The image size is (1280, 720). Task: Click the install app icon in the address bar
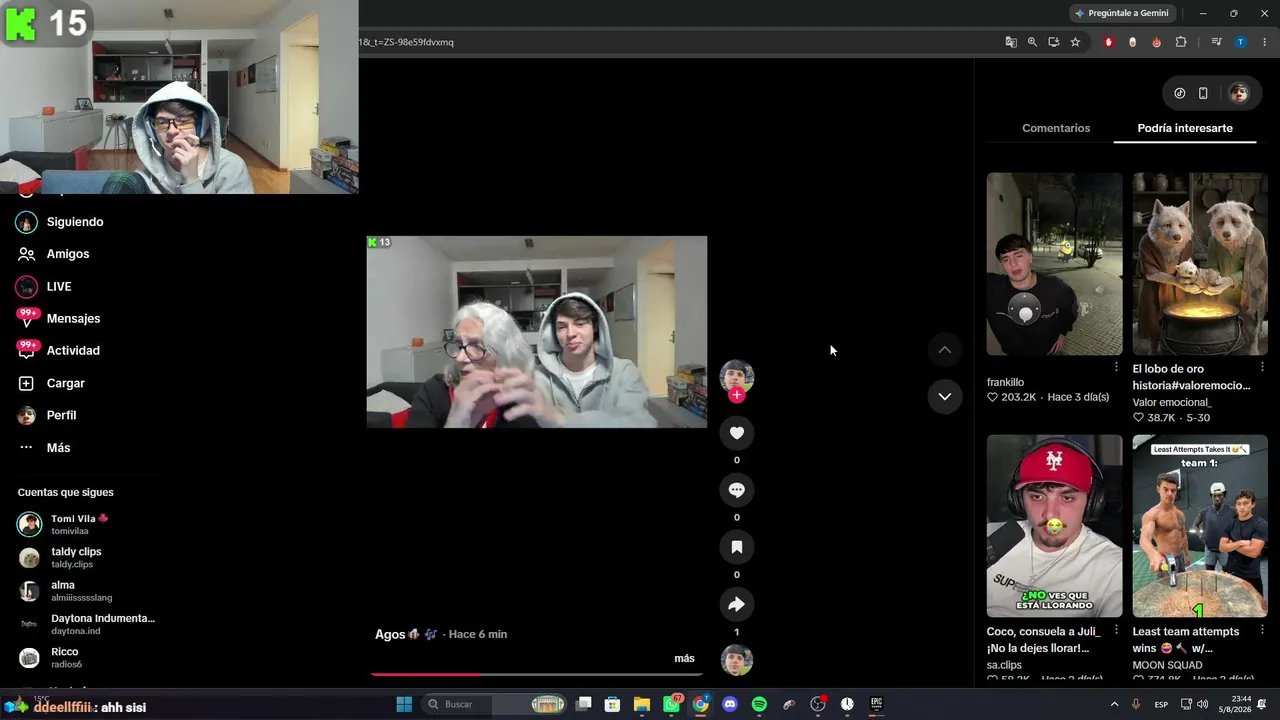tap(1054, 42)
